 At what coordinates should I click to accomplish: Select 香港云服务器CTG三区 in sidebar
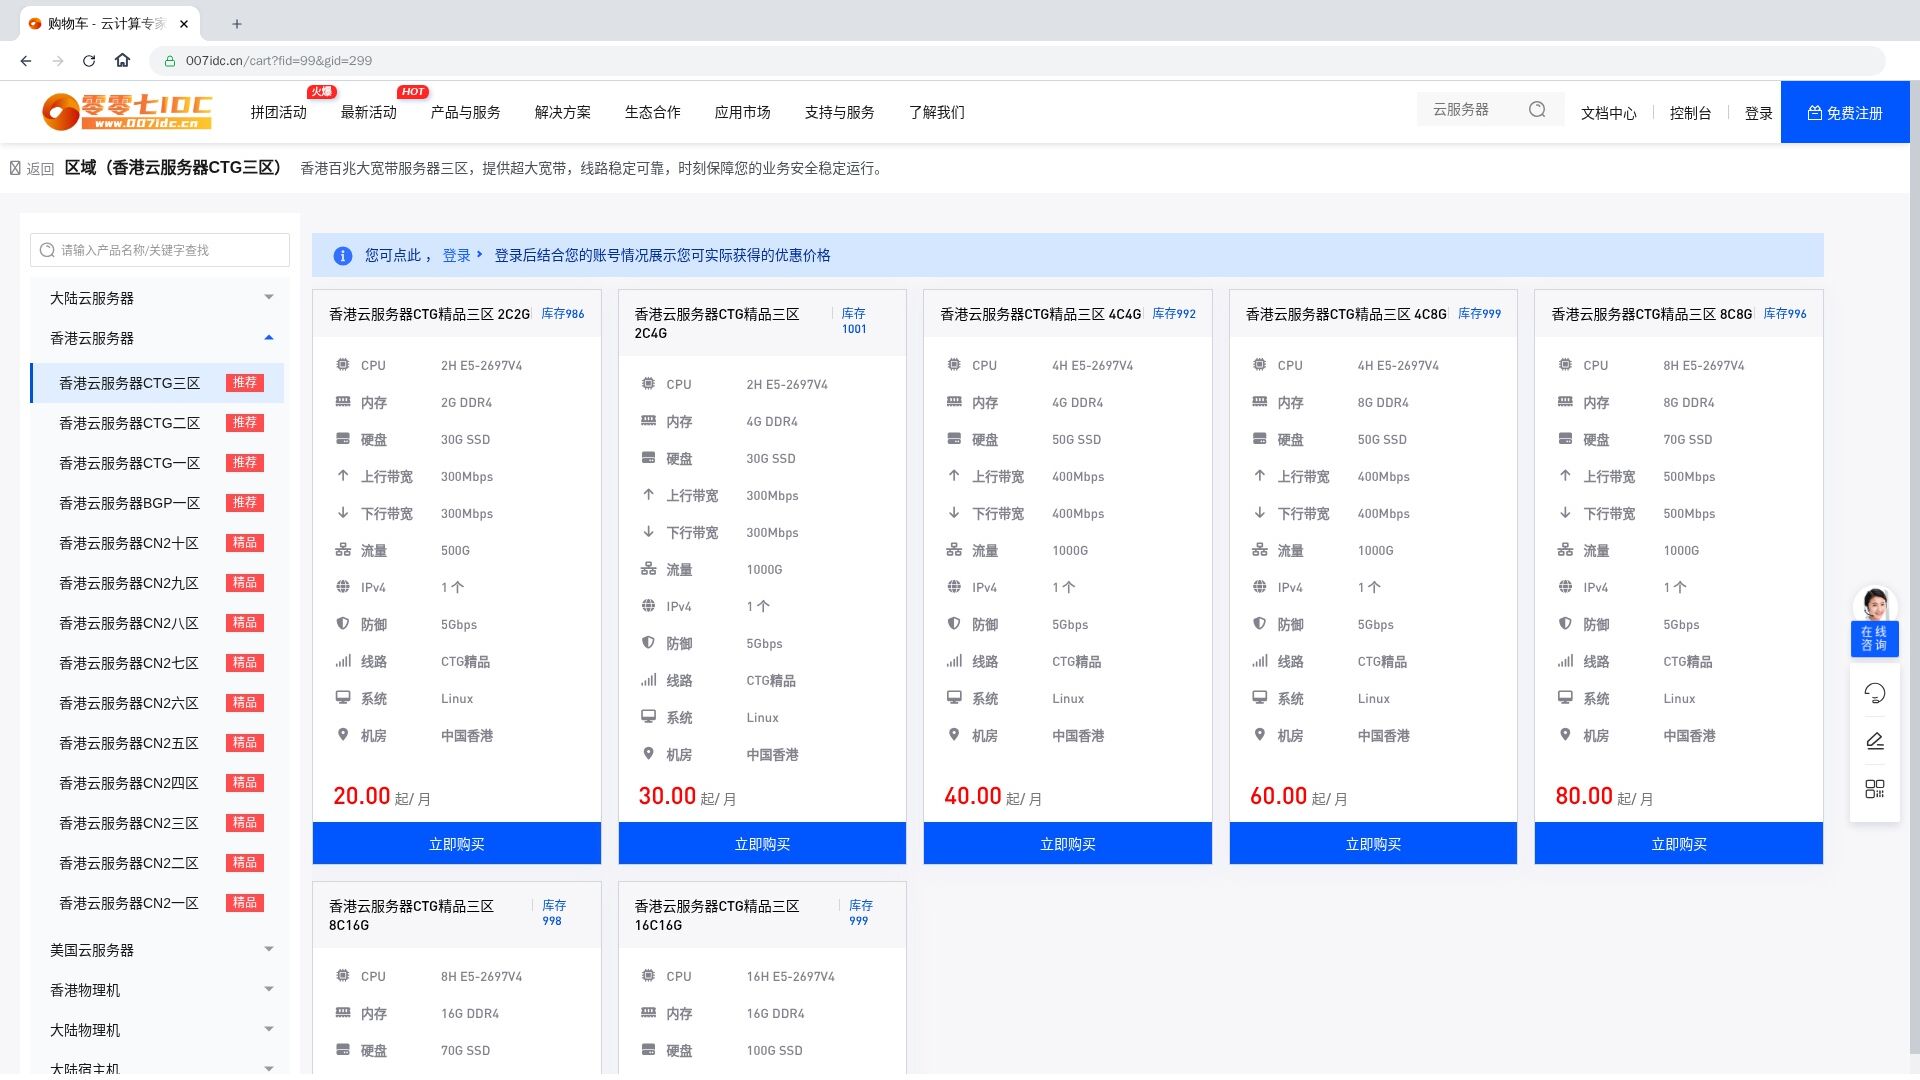tap(158, 383)
